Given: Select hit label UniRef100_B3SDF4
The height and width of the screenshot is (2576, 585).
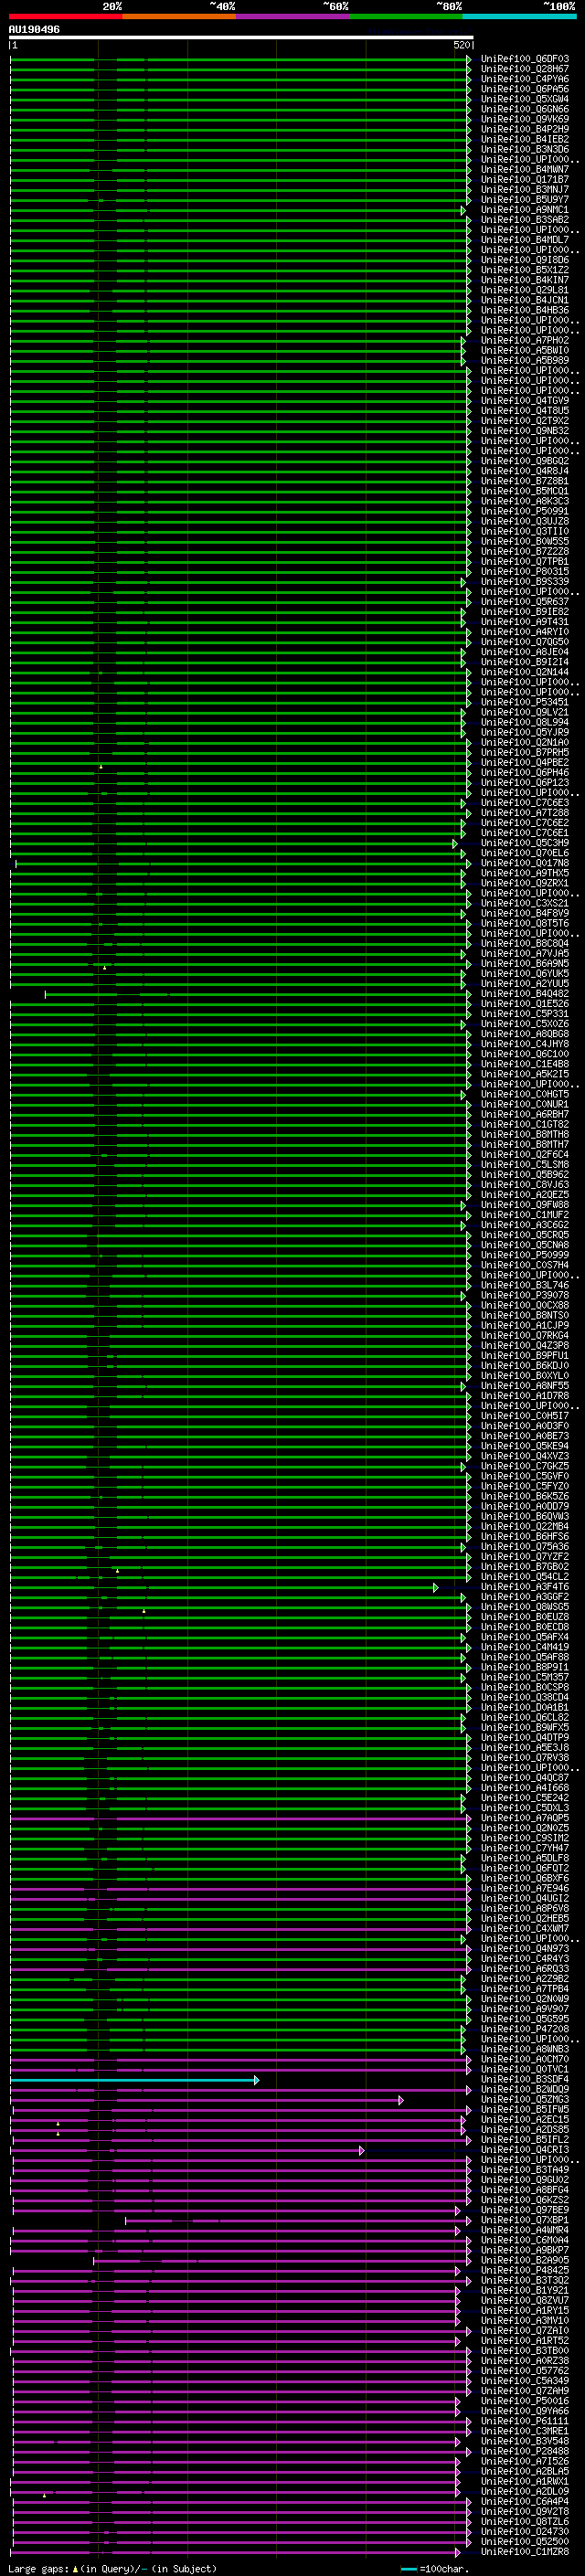Looking at the screenshot, I should click(525, 2079).
